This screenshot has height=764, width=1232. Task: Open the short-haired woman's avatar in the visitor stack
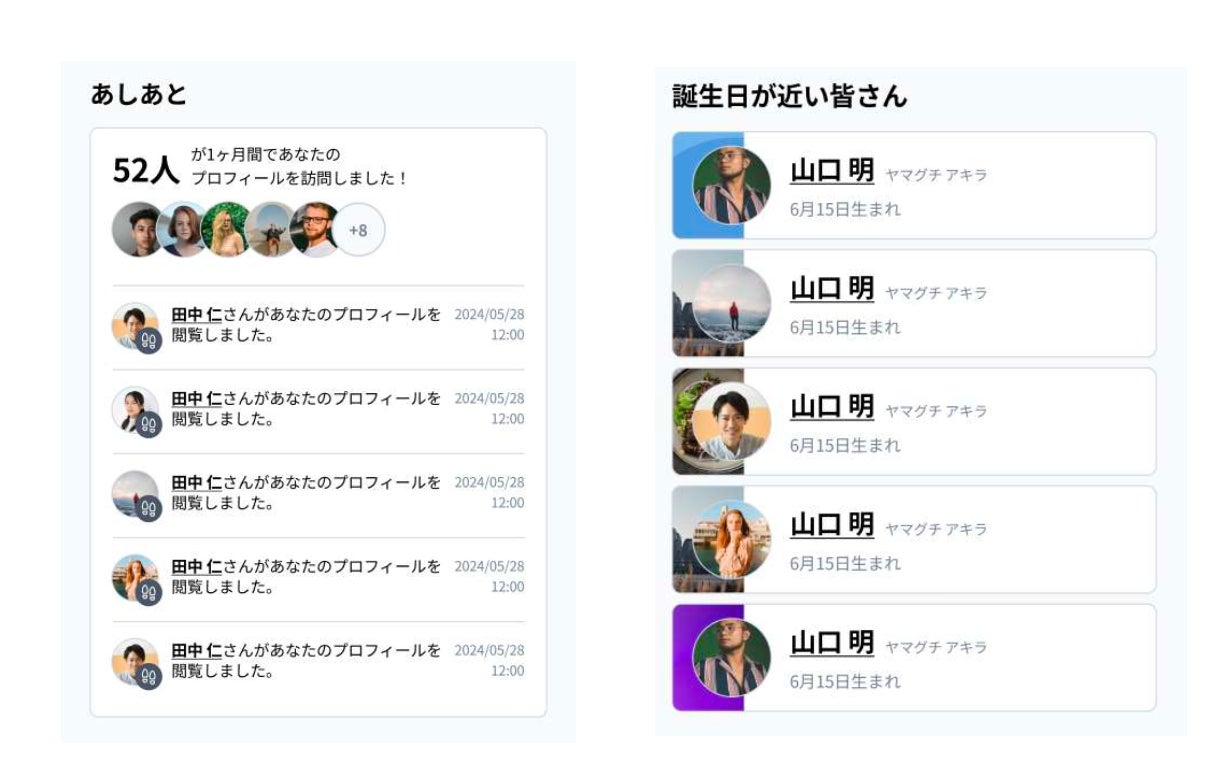tap(182, 230)
